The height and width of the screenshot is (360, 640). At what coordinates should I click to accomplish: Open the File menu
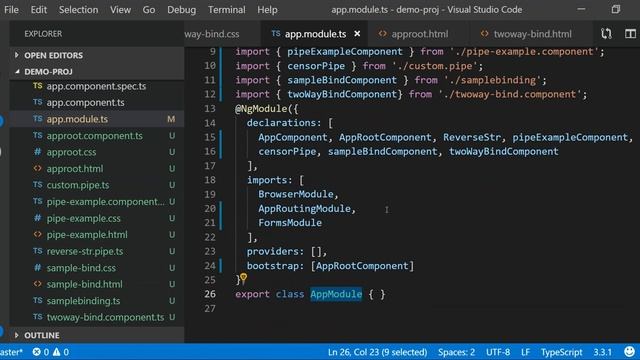[11, 9]
